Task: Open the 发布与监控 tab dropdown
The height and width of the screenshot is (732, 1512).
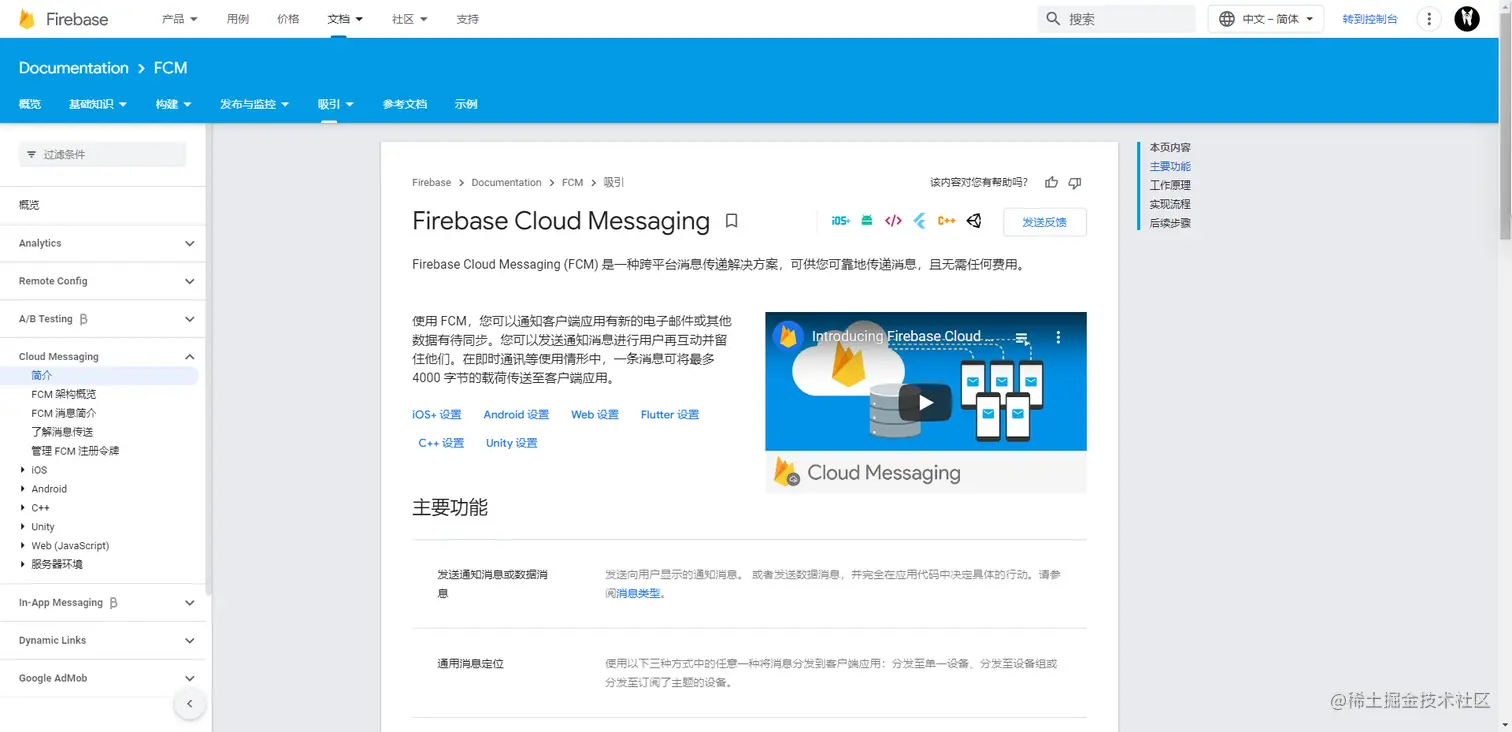Action: click(x=255, y=104)
